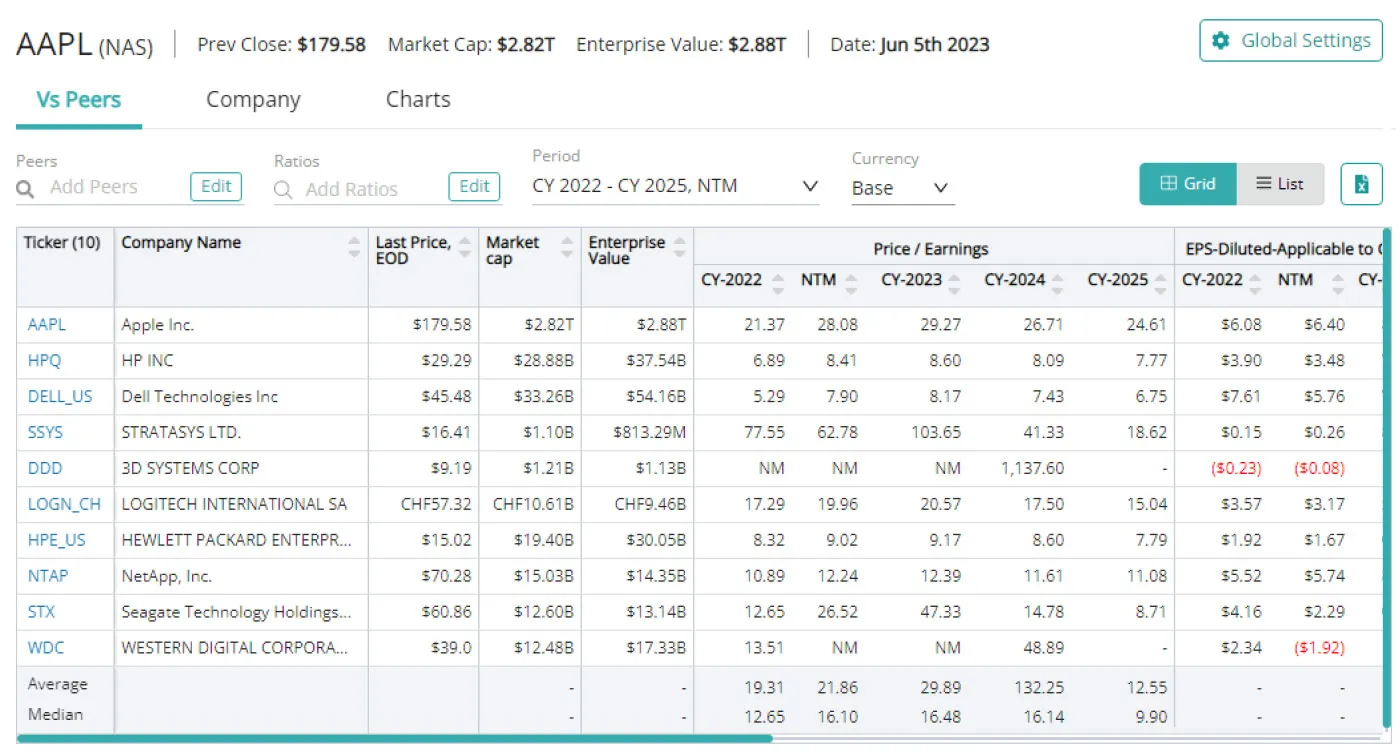This screenshot has width=1400, height=755.
Task: Sort Price/Earnings CY-2025 column arrows
Action: click(1161, 284)
